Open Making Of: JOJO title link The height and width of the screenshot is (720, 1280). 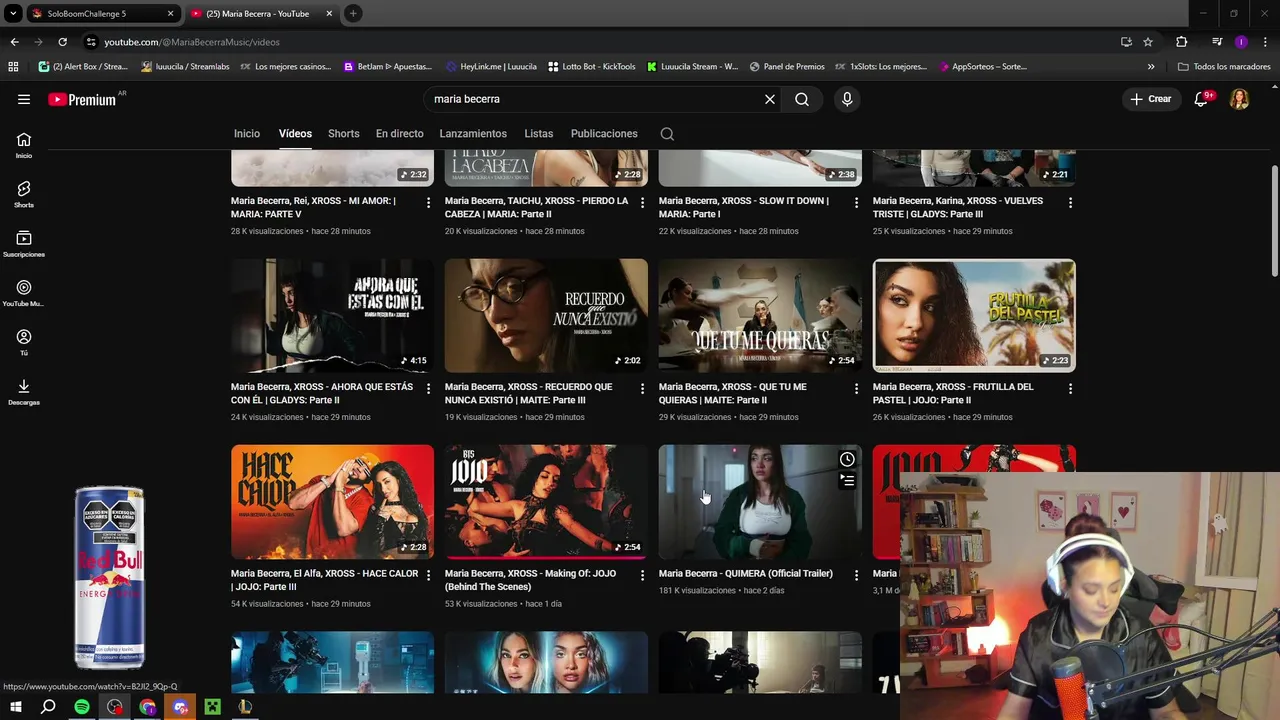click(529, 580)
